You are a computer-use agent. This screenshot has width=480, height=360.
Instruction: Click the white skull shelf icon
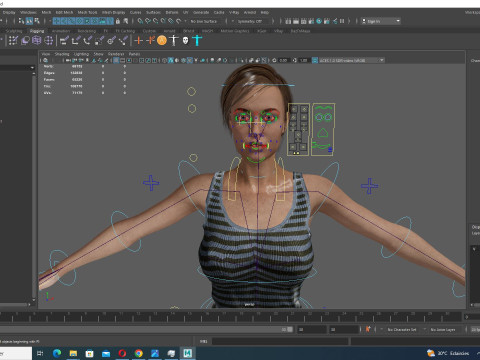[x=185, y=41]
